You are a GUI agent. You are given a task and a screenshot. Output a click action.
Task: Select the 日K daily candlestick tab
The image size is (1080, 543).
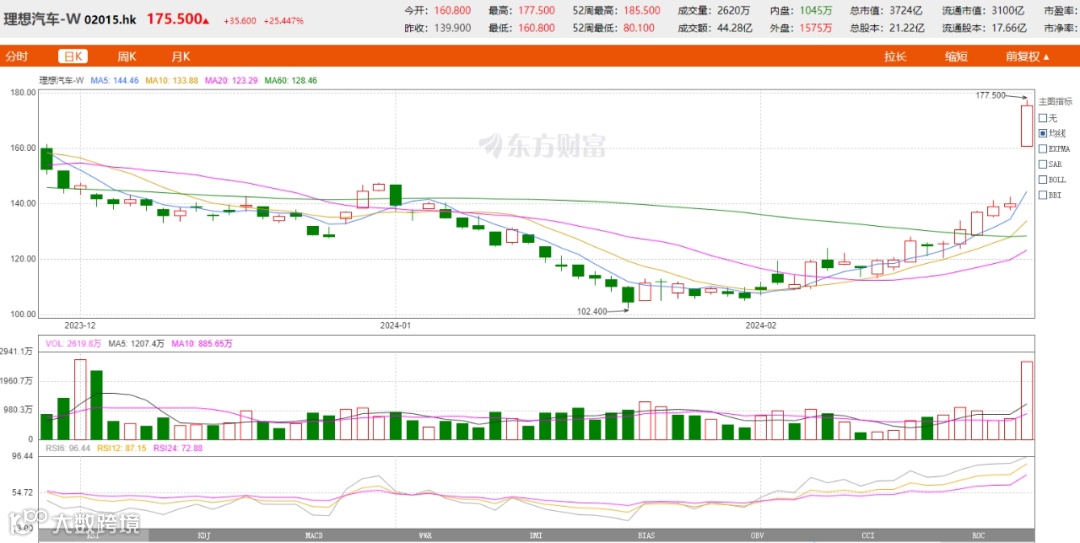pyautogui.click(x=72, y=57)
